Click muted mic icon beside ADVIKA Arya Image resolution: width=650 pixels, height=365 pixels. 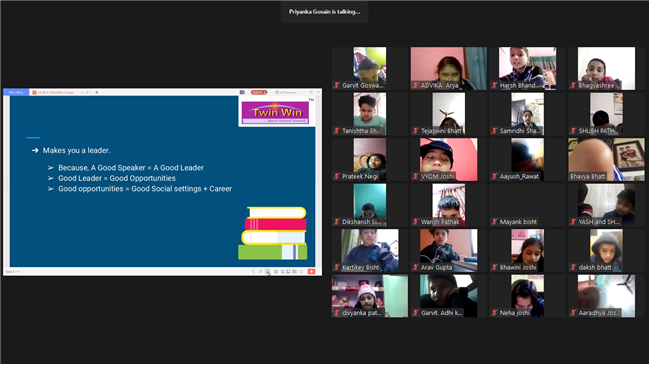[x=415, y=85]
